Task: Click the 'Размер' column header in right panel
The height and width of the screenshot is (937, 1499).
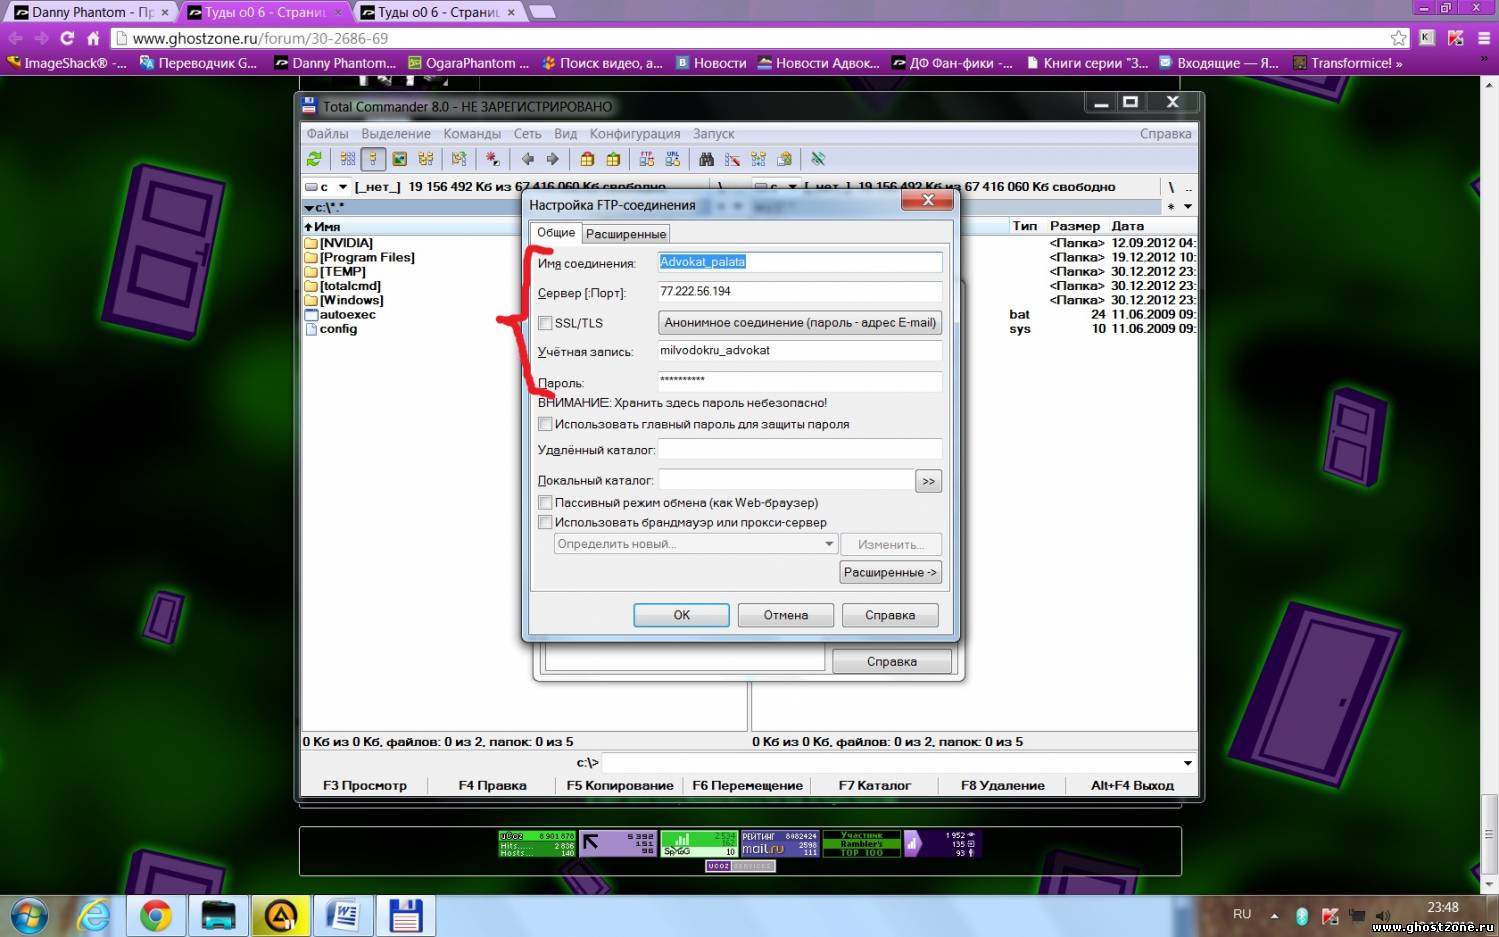Action: pos(1074,226)
